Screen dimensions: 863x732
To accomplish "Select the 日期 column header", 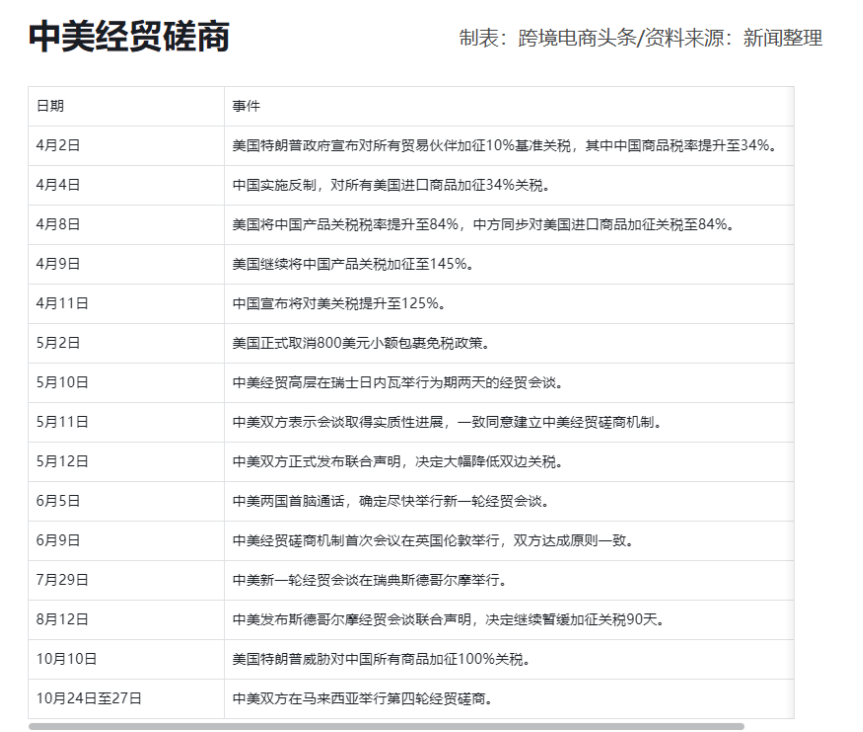I will 50,106.
